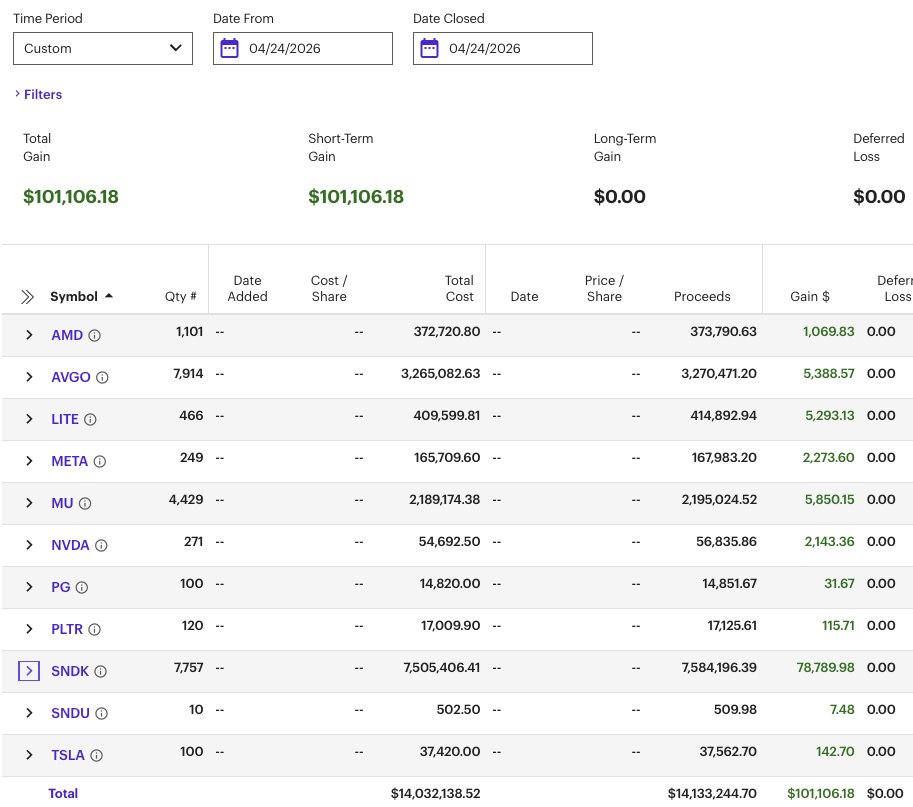
Task: Expand the TSLA row
Action: pos(29,755)
